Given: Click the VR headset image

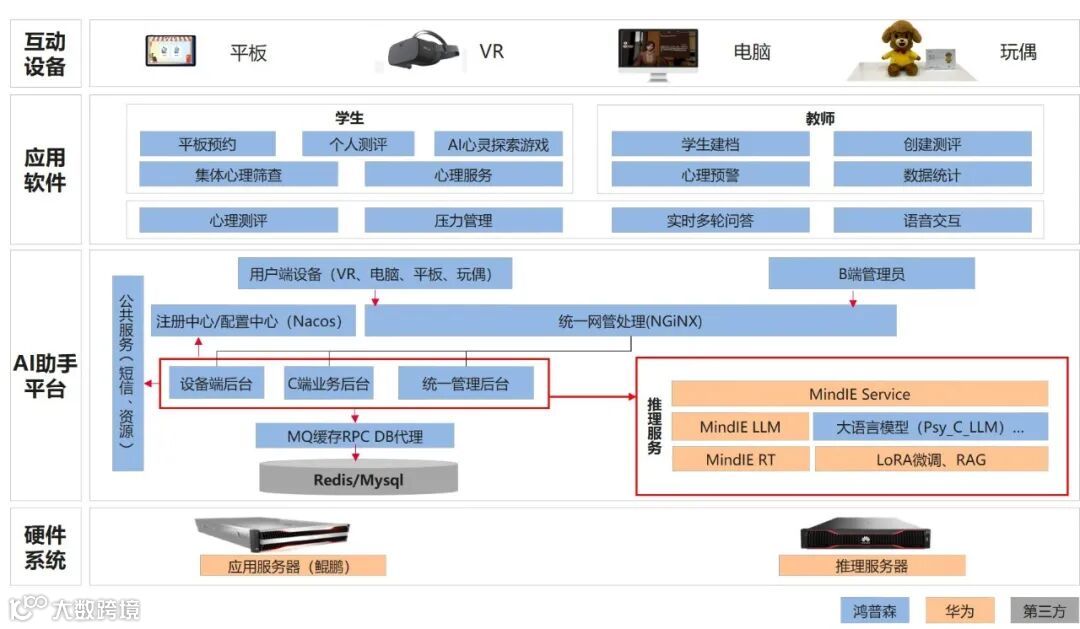Looking at the screenshot, I should 423,50.
